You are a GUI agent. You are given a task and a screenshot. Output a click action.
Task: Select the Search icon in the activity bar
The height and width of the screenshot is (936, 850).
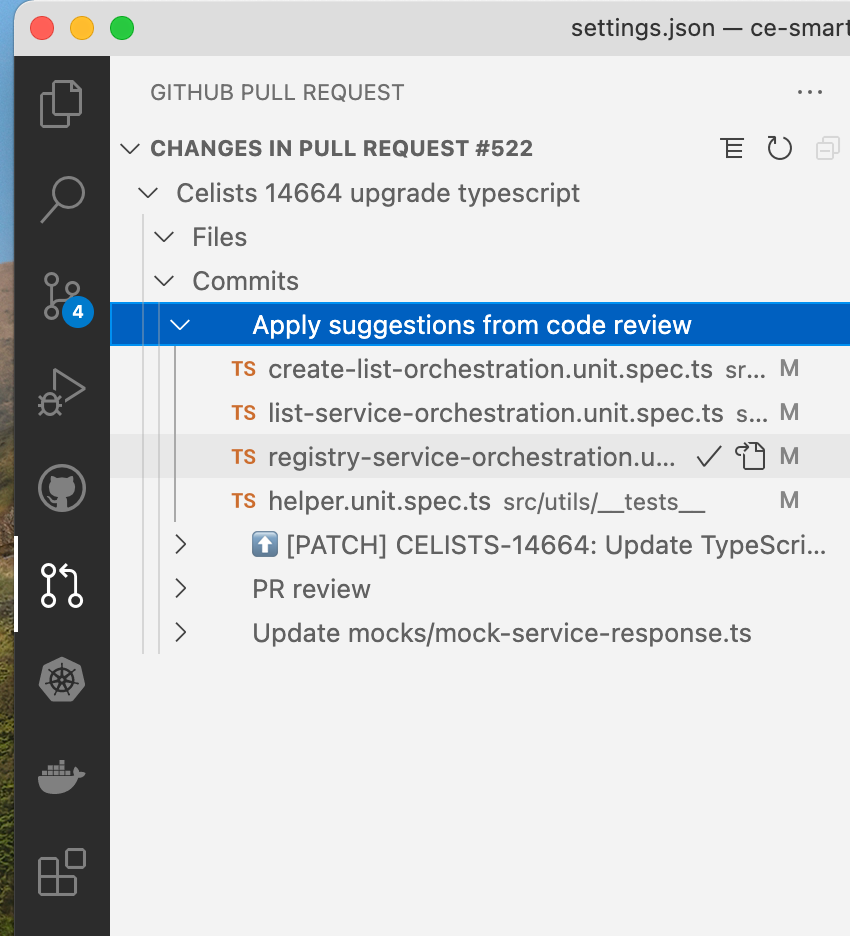pyautogui.click(x=61, y=199)
